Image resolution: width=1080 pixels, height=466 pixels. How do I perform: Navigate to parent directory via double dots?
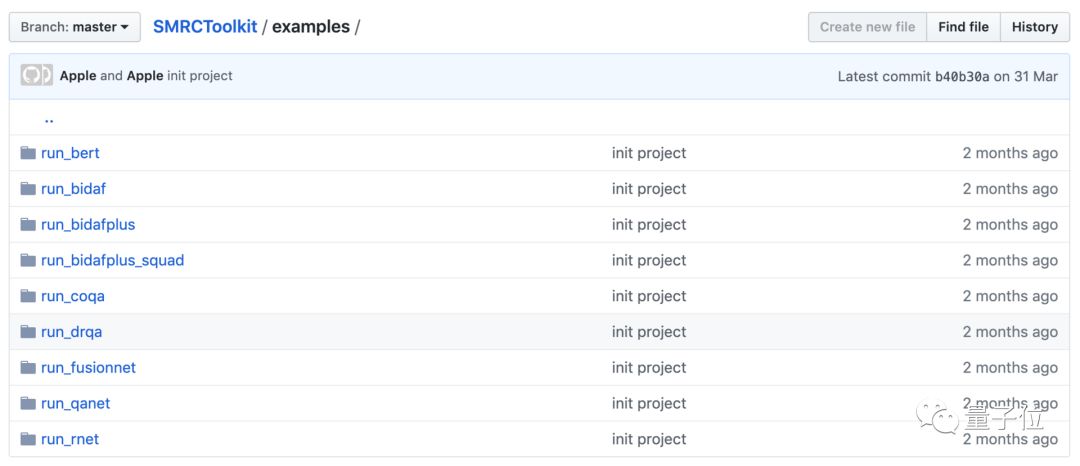click(49, 119)
